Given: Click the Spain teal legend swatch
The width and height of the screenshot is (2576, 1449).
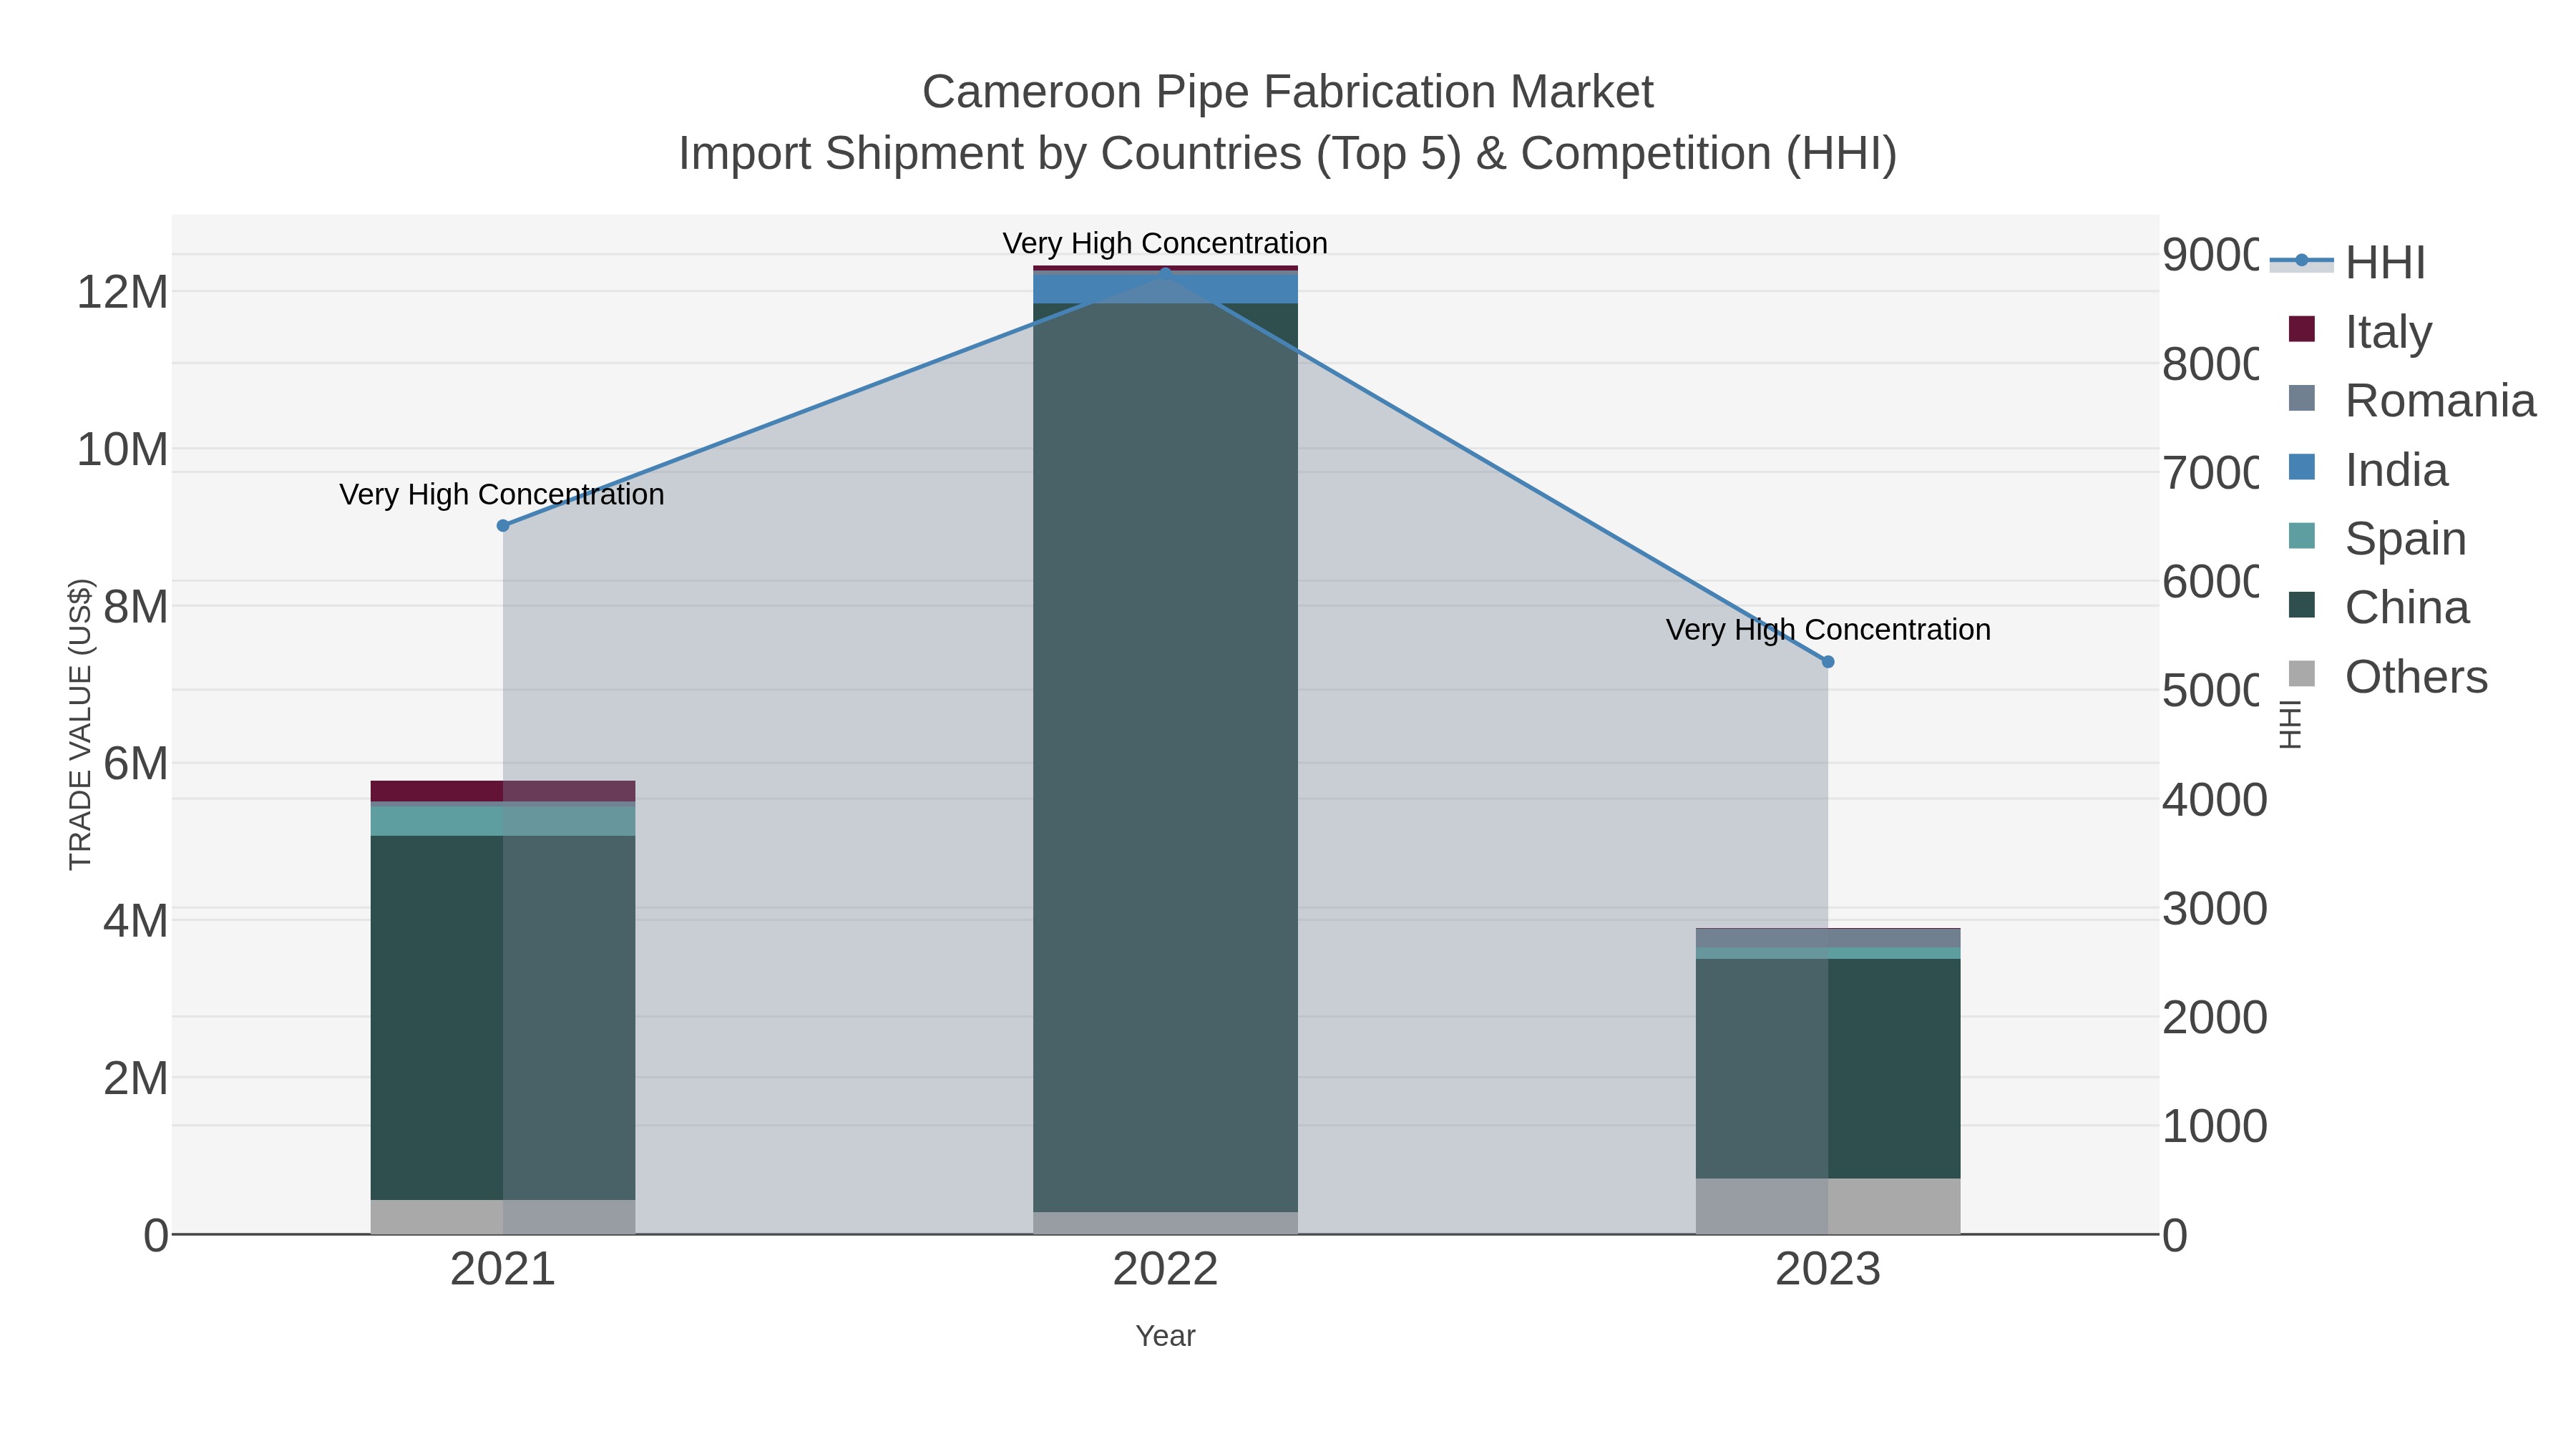Looking at the screenshot, I should pyautogui.click(x=2302, y=536).
